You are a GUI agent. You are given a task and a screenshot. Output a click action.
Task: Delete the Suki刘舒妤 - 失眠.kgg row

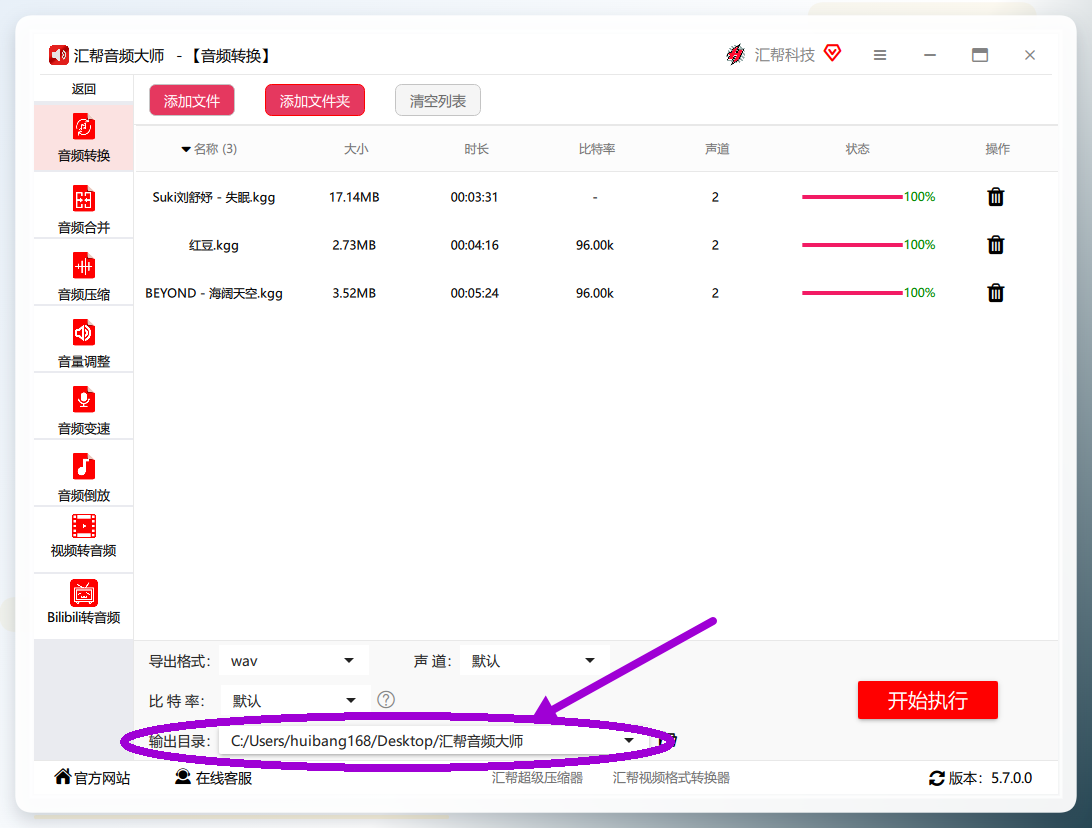(x=995, y=197)
